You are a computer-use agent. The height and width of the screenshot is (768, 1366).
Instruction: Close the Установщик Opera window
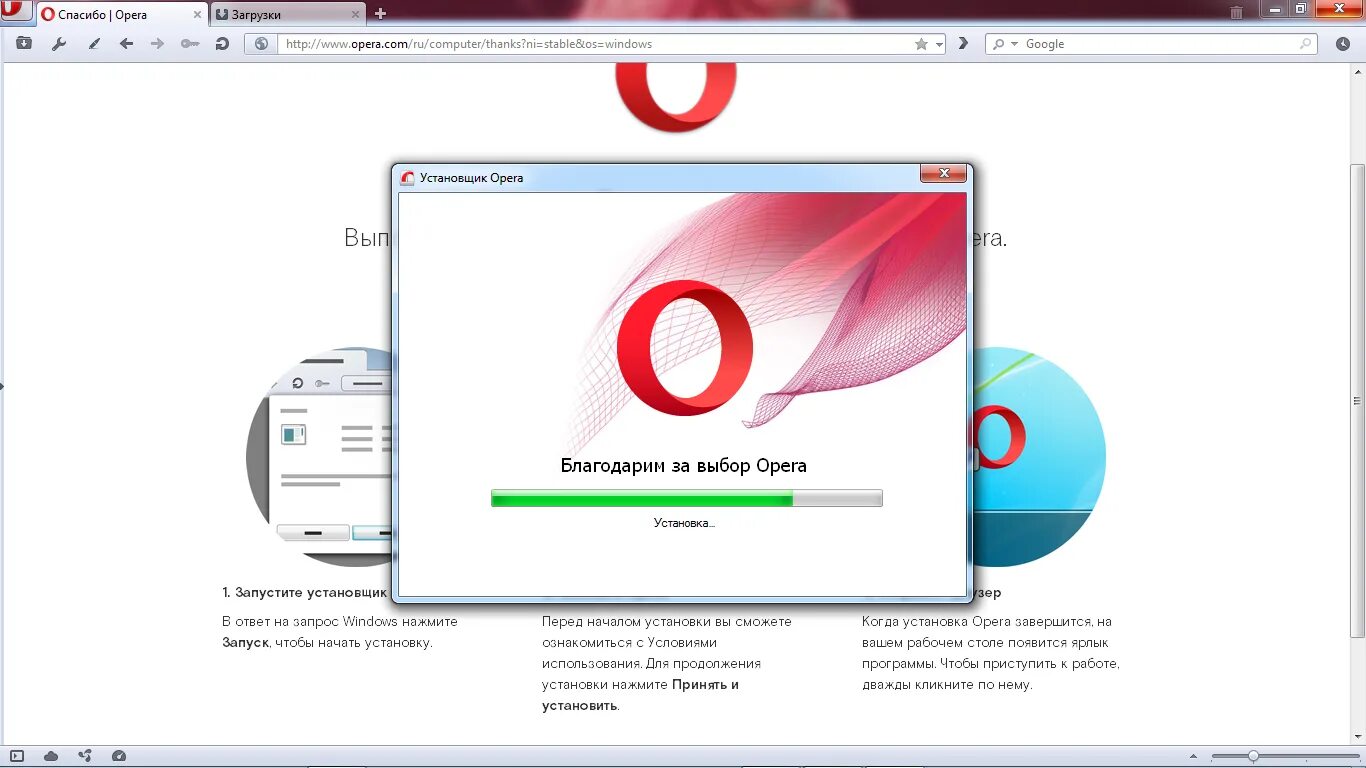tap(944, 174)
